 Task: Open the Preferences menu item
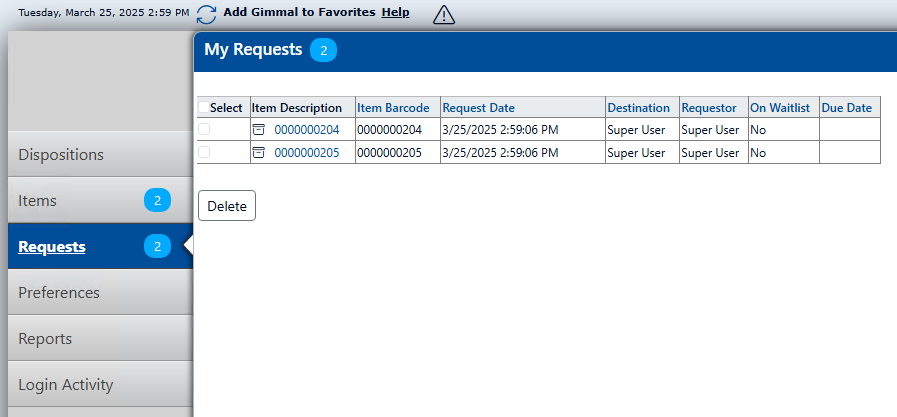(x=59, y=293)
